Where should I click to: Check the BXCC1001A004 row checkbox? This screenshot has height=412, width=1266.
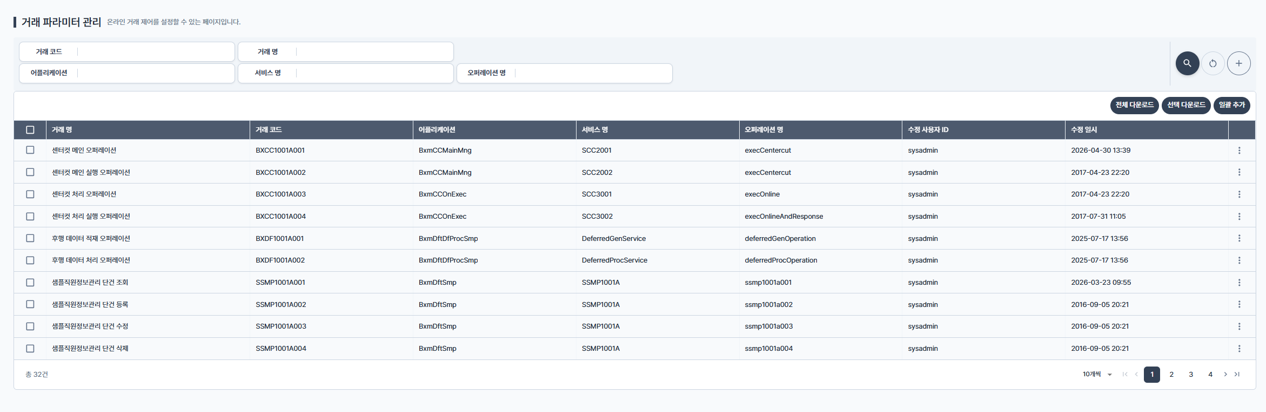30,217
